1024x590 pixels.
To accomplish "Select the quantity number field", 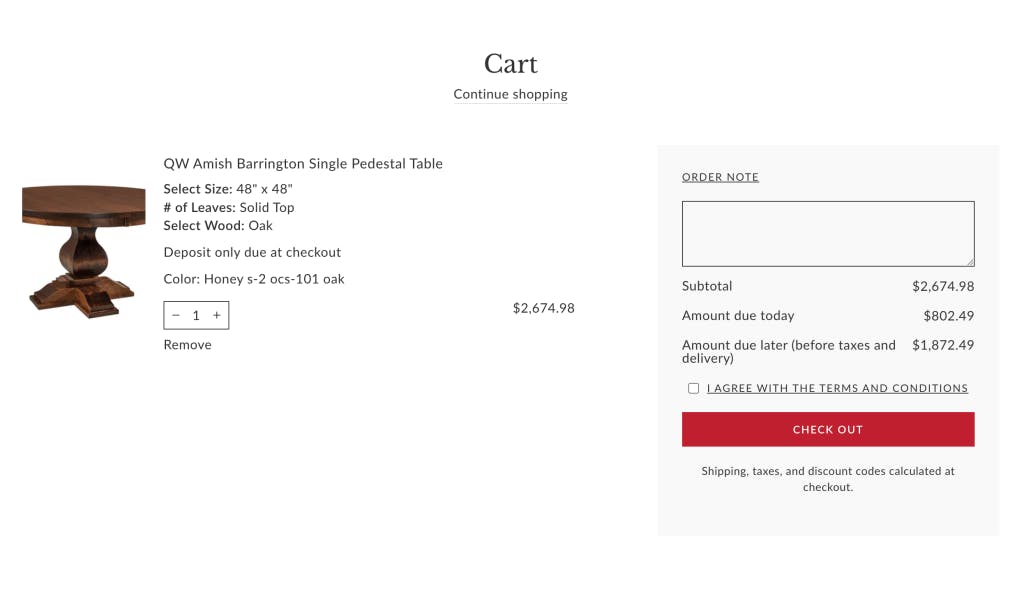I will [x=196, y=316].
